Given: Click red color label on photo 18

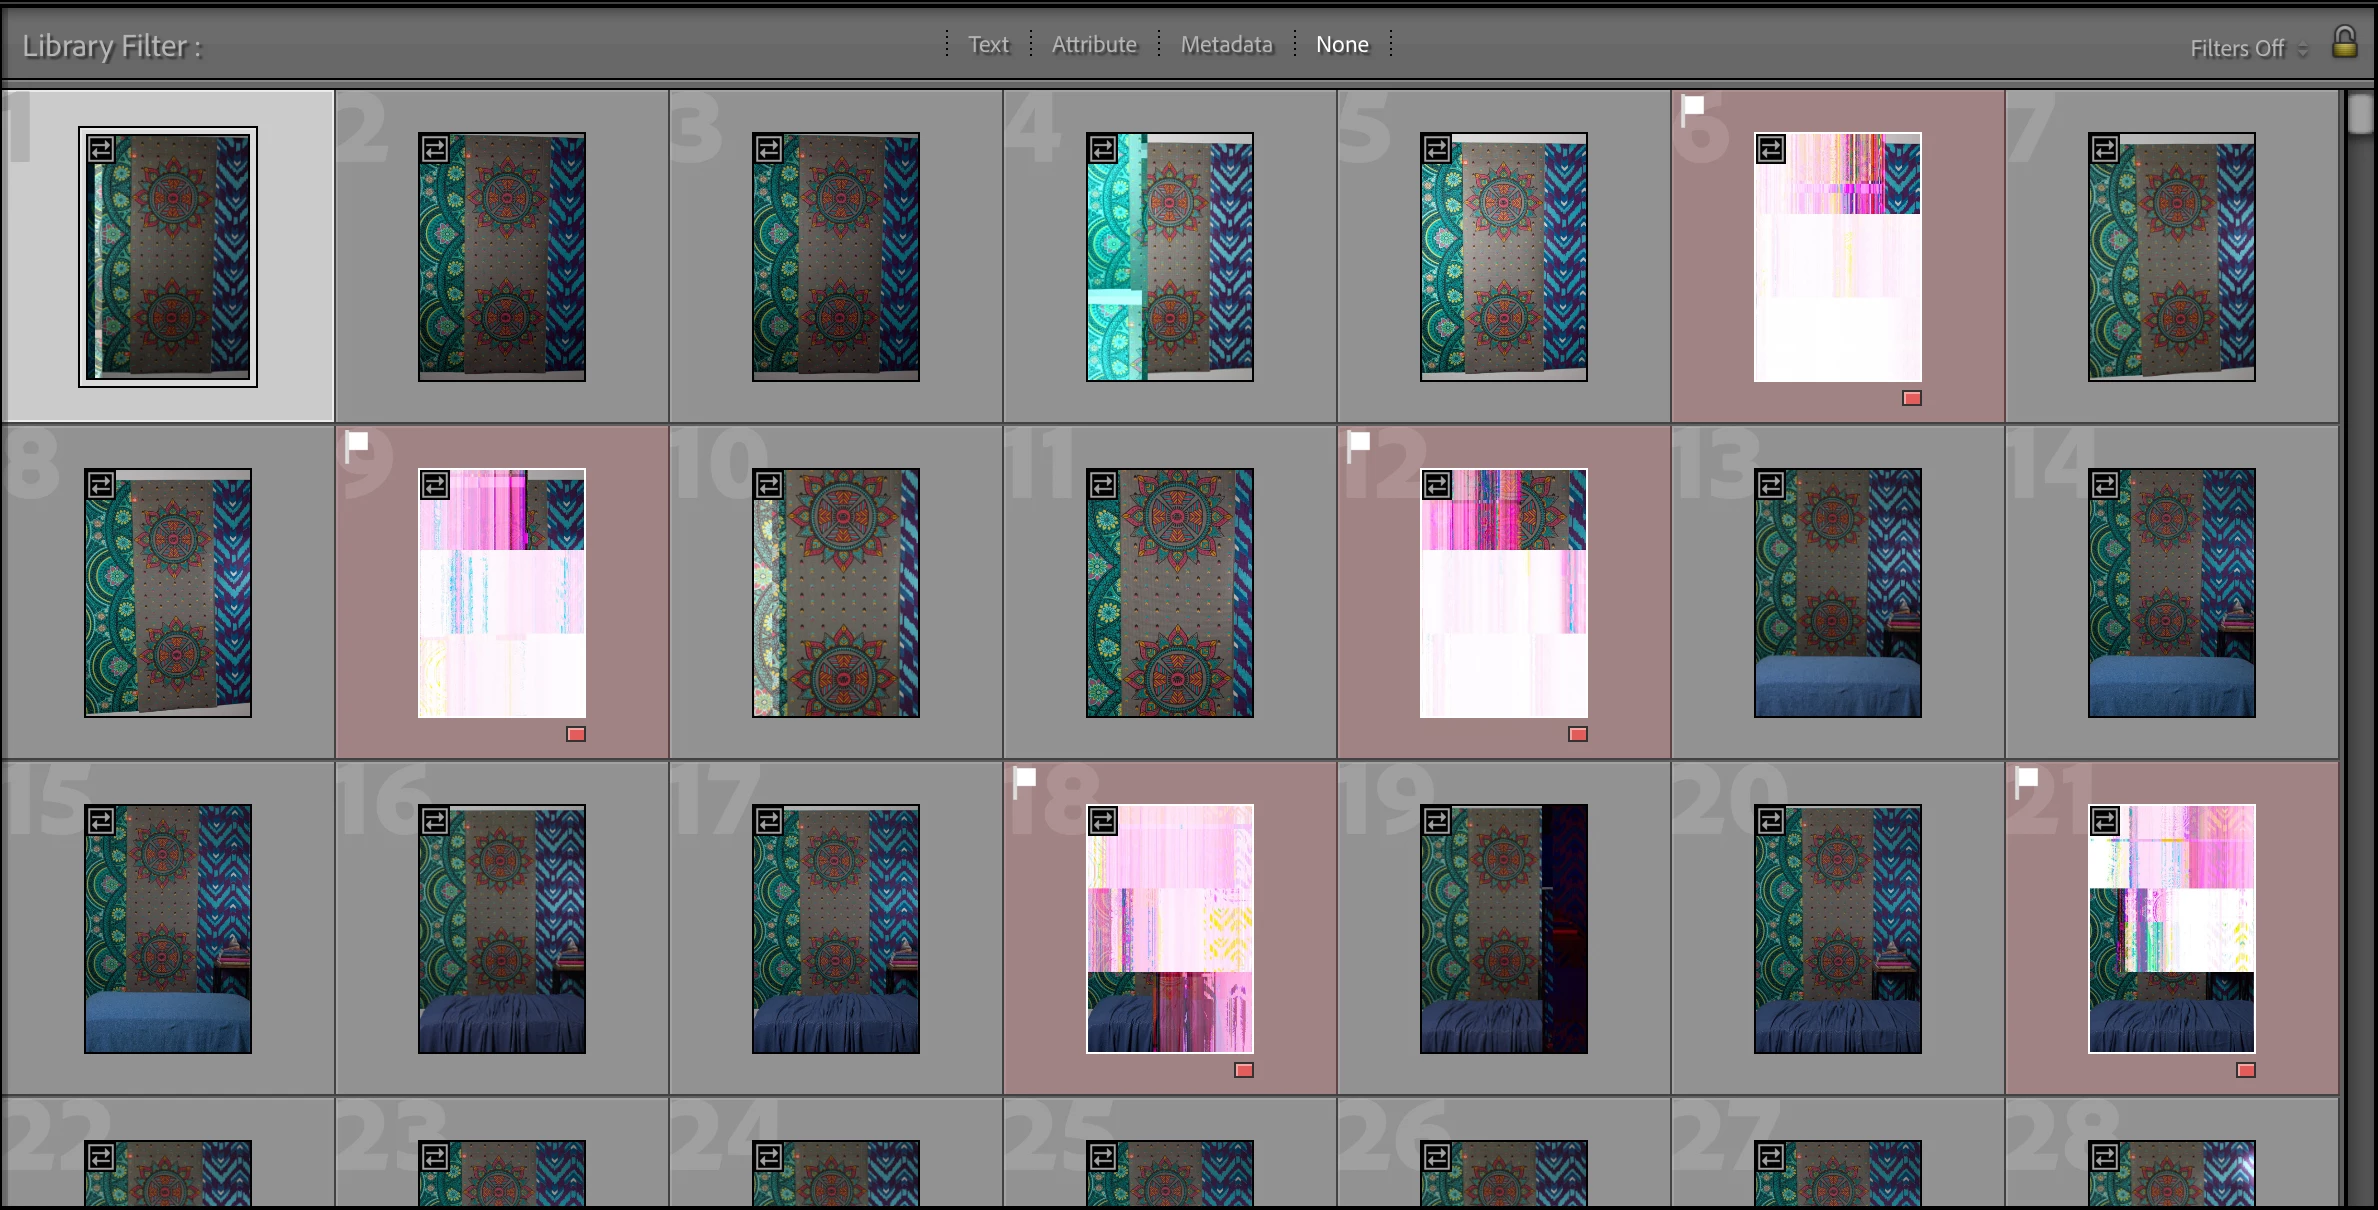Looking at the screenshot, I should click(1244, 1070).
